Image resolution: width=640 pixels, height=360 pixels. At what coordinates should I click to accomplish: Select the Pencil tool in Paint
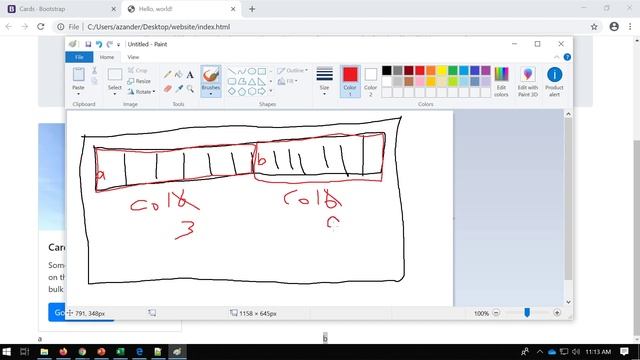click(167, 75)
